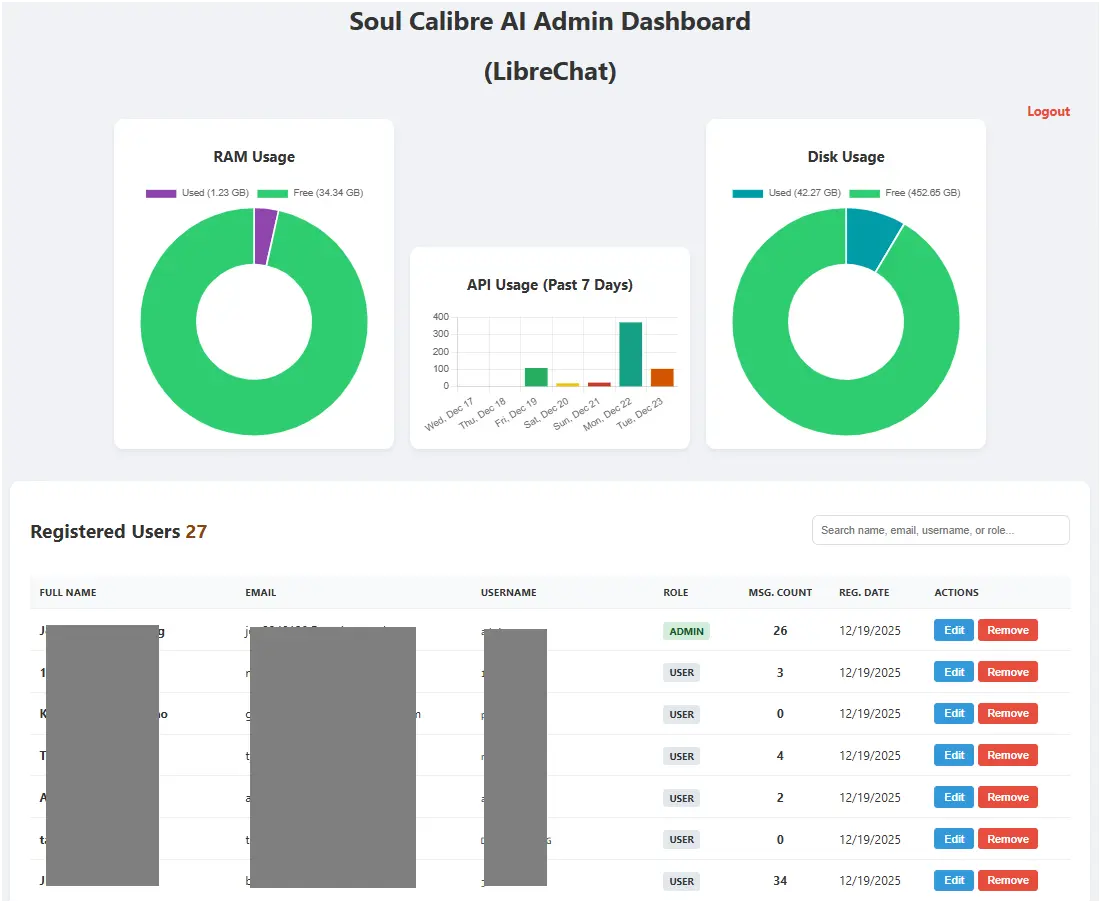
Task: Click the MSG. COUNT column header
Action: (x=780, y=593)
